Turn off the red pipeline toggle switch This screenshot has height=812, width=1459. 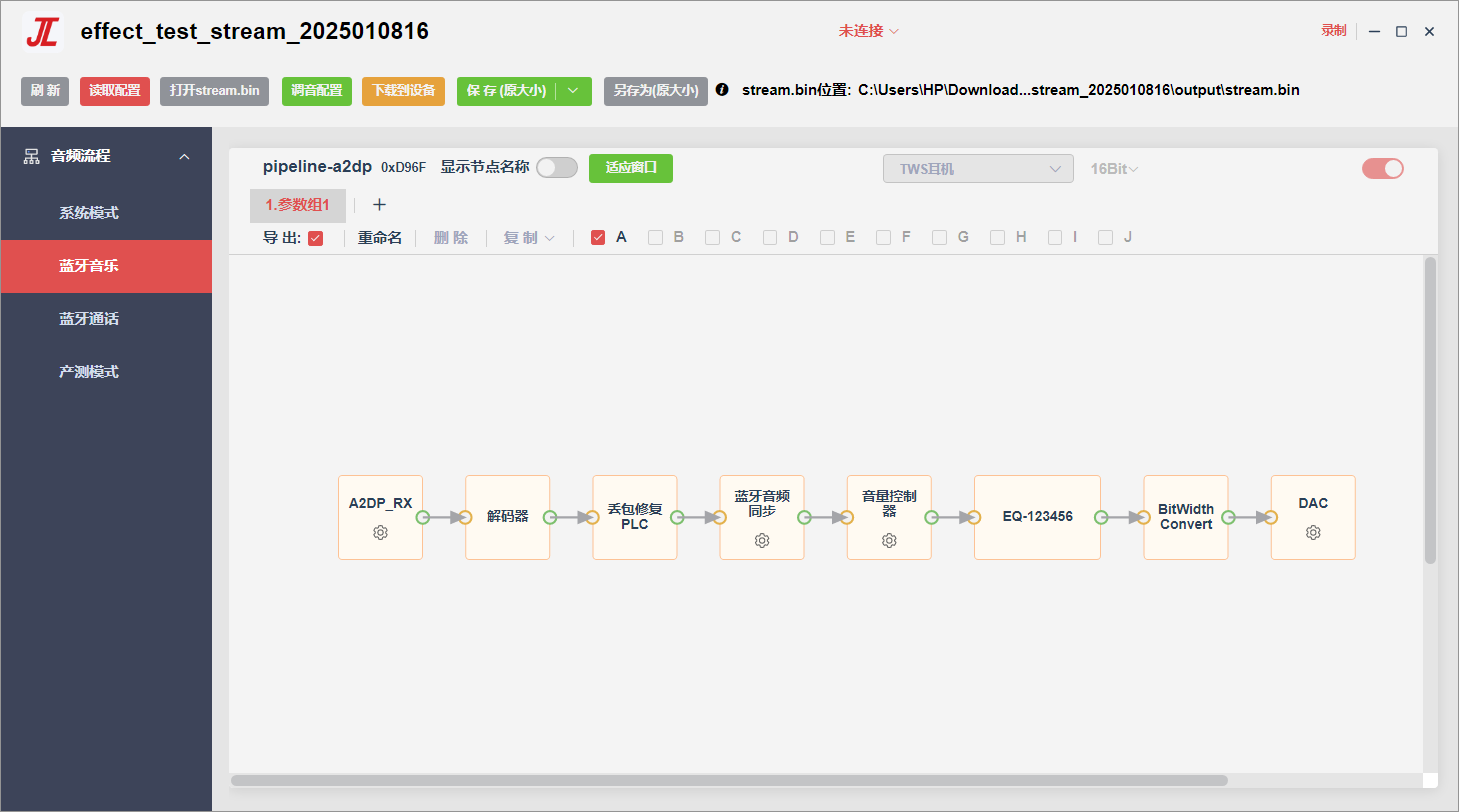click(1383, 169)
